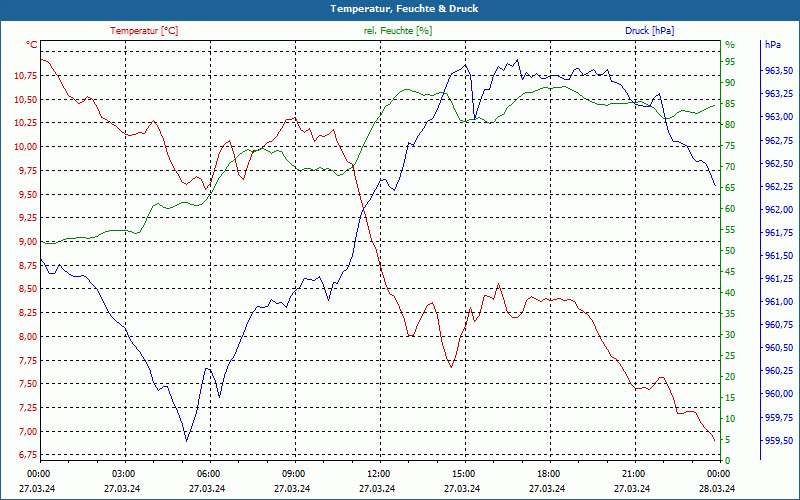Click '961,50' on the pressure axis
Screen dimensions: 800x500
(780, 256)
